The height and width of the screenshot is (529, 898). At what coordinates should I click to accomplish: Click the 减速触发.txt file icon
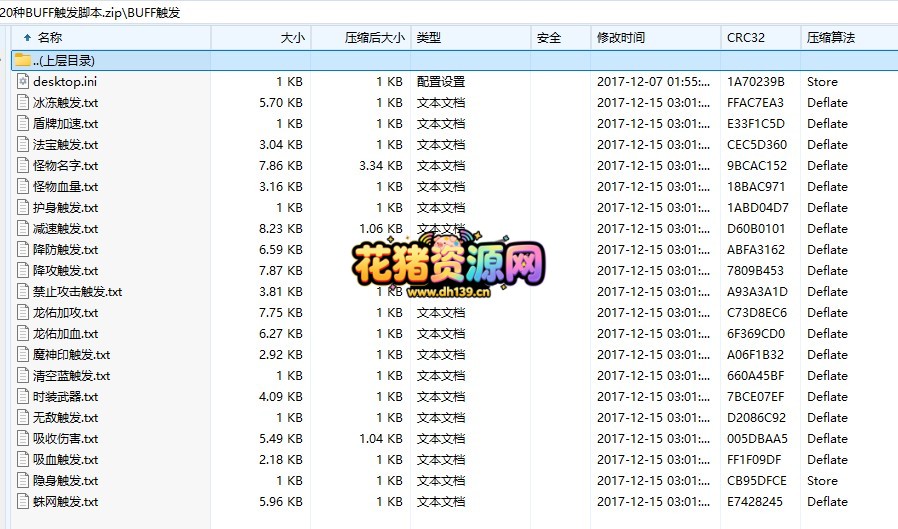click(x=22, y=228)
